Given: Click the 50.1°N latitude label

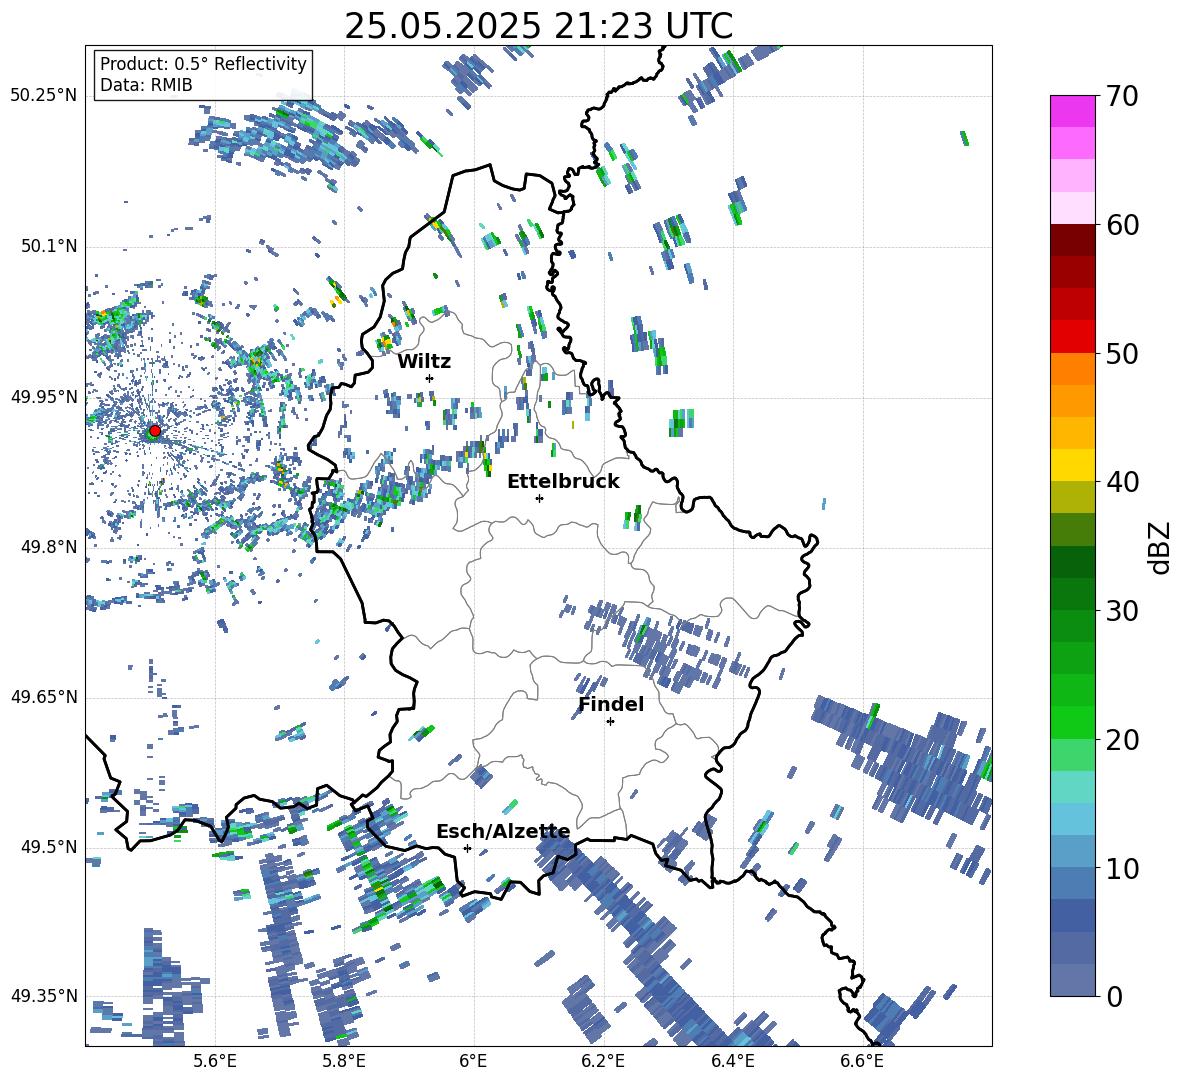Looking at the screenshot, I should 49,246.
